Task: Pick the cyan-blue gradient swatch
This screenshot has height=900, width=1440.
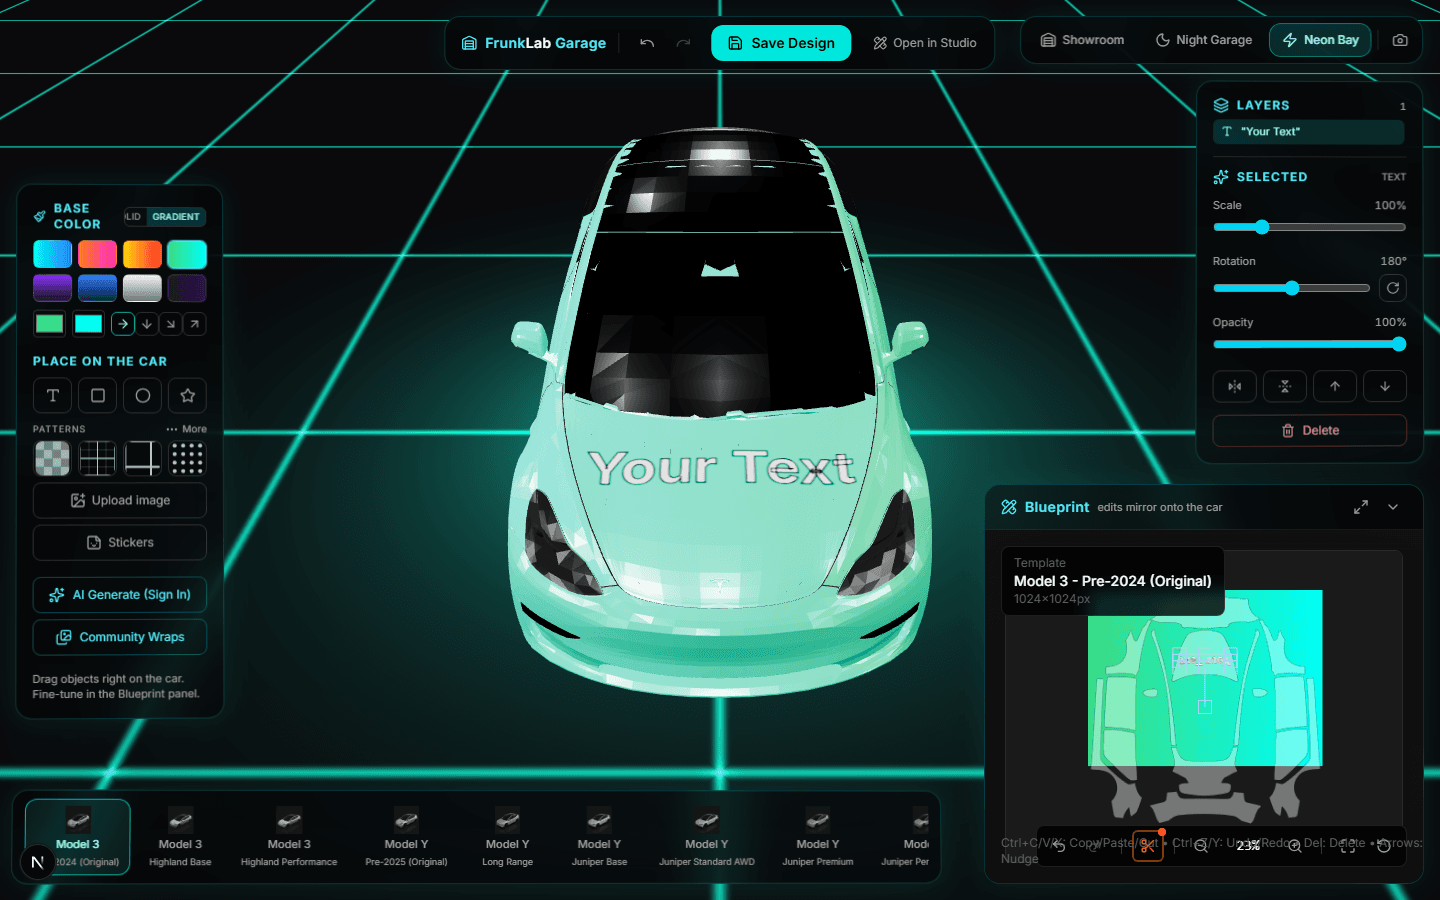Action: 53,254
